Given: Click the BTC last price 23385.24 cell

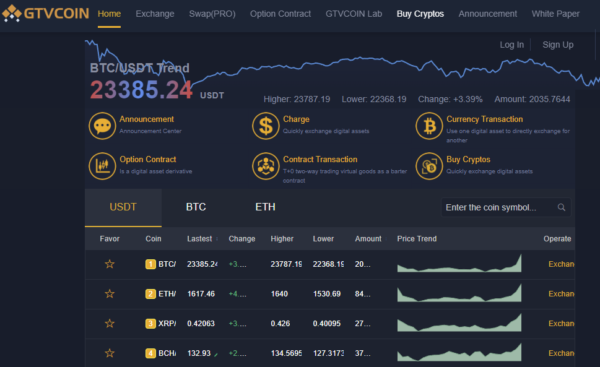Looking at the screenshot, I should [202, 264].
